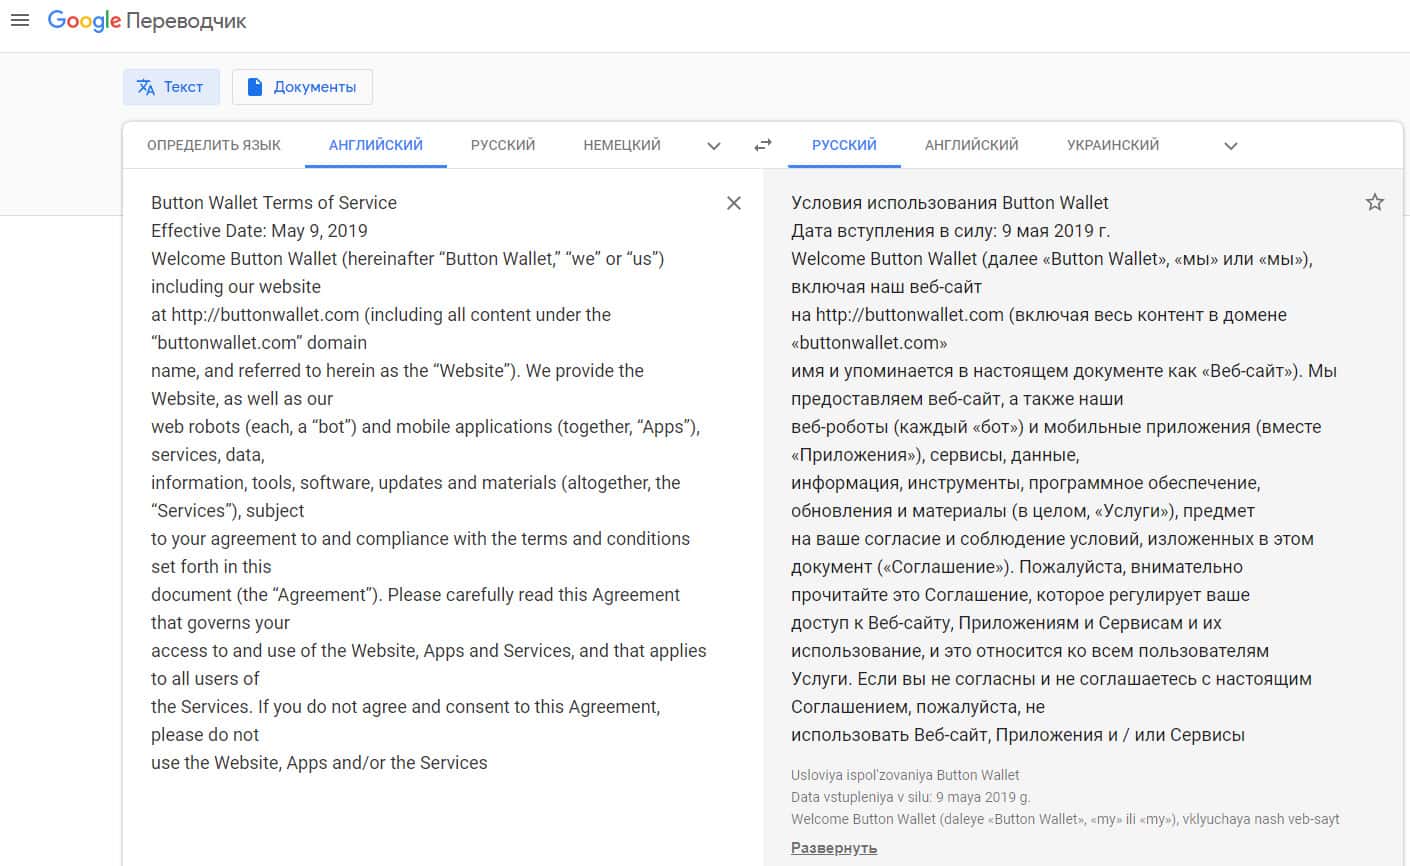
Task: Expand source language list dropdown
Action: pyautogui.click(x=714, y=146)
